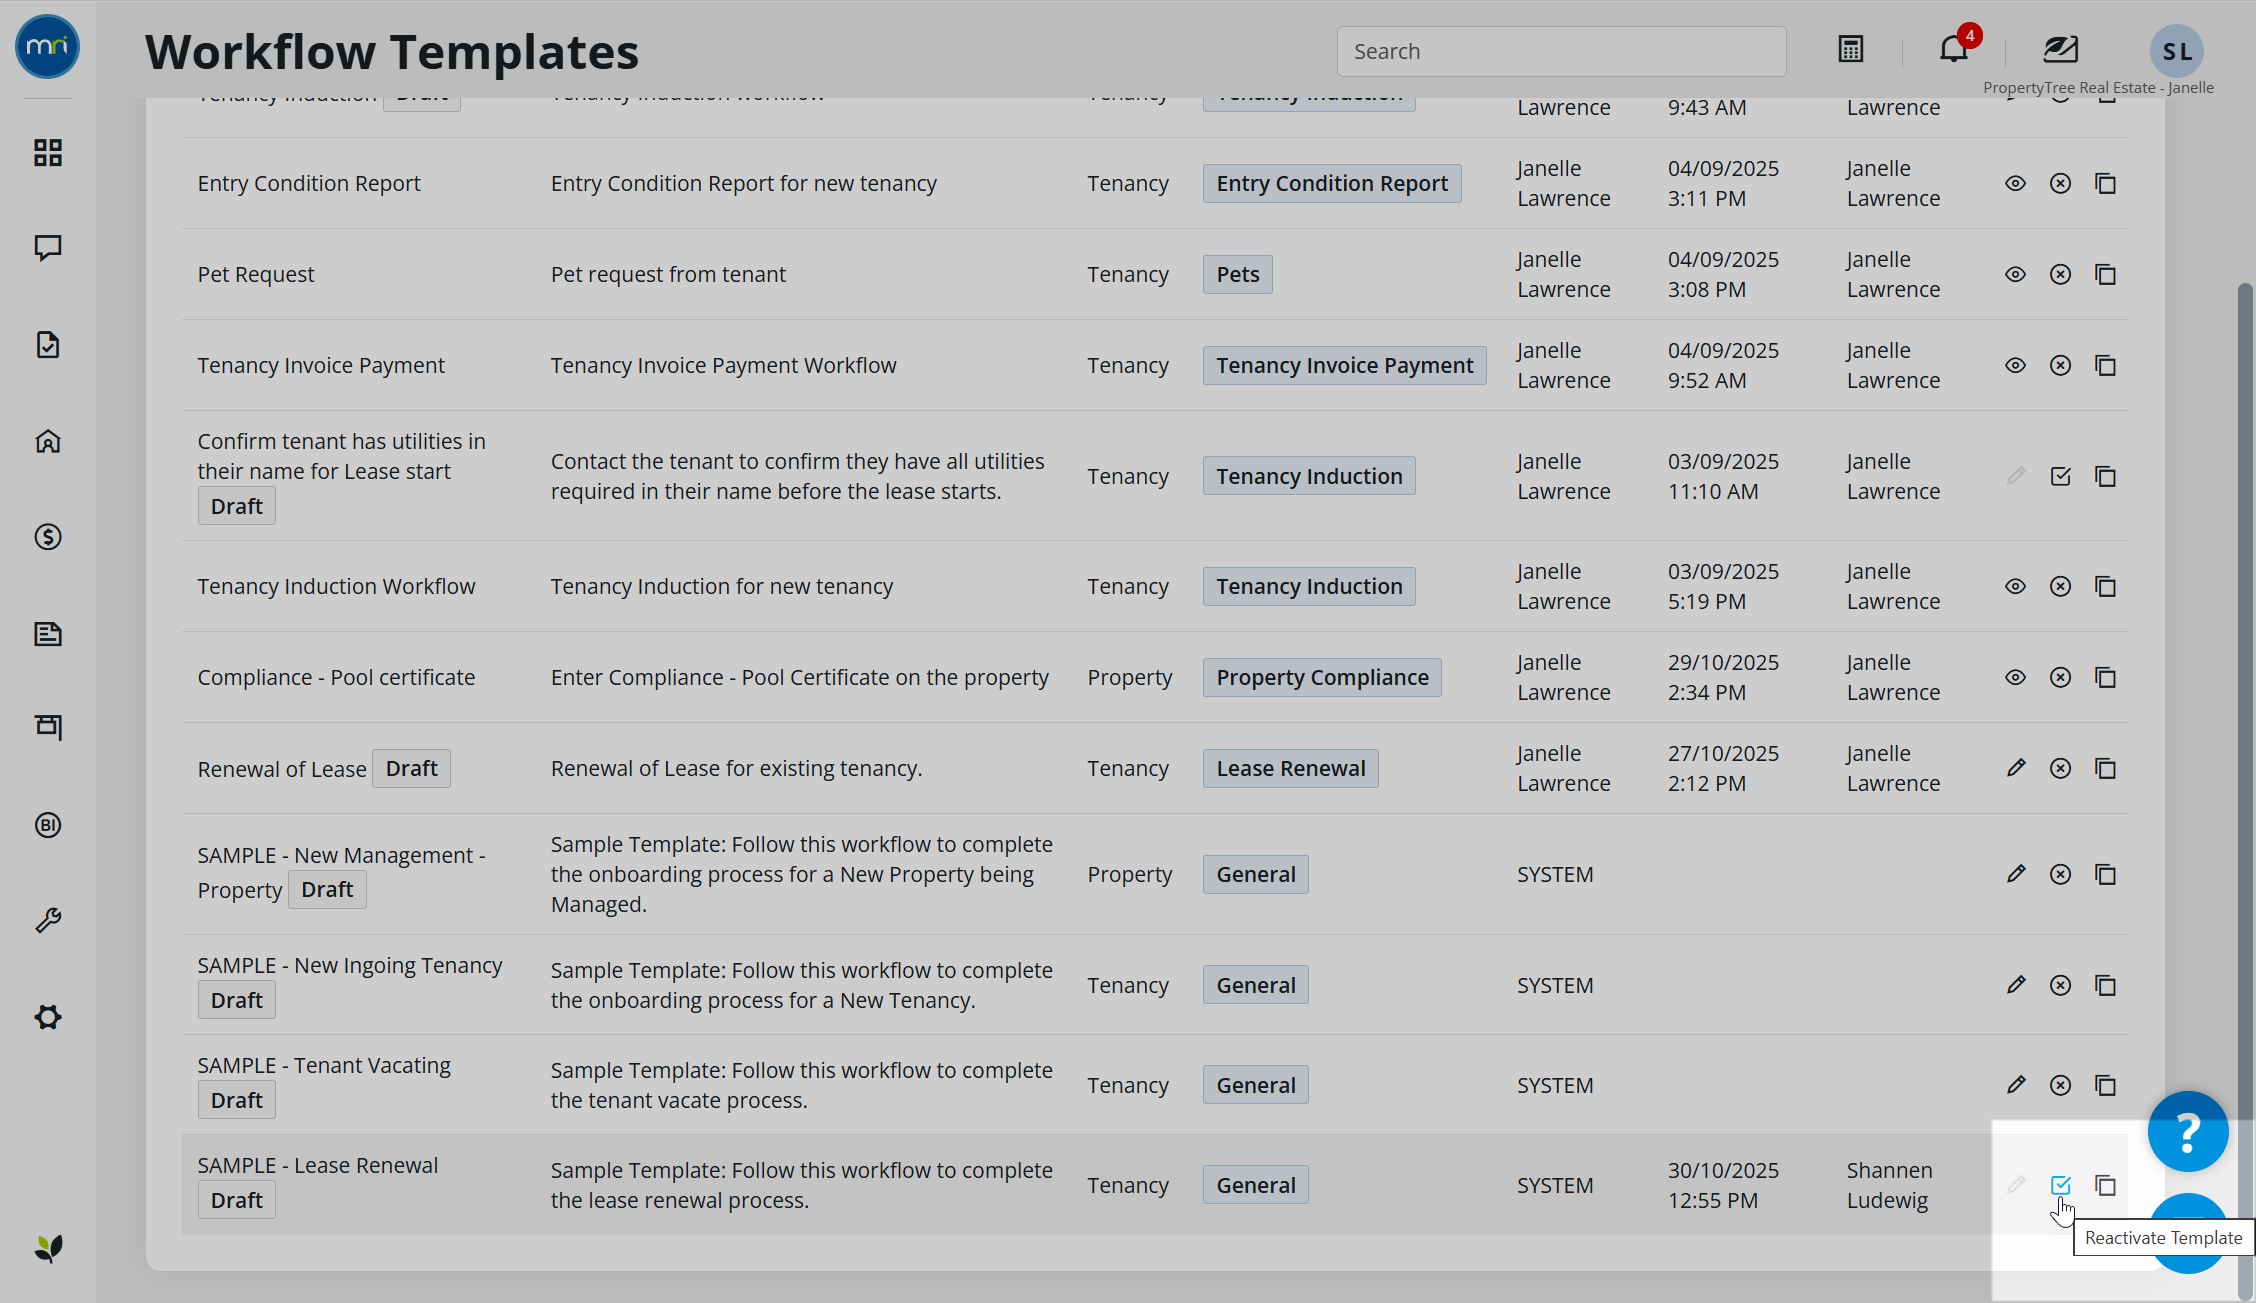
Task: Duplicate the Compliance - Pool certificate template
Action: [2106, 677]
